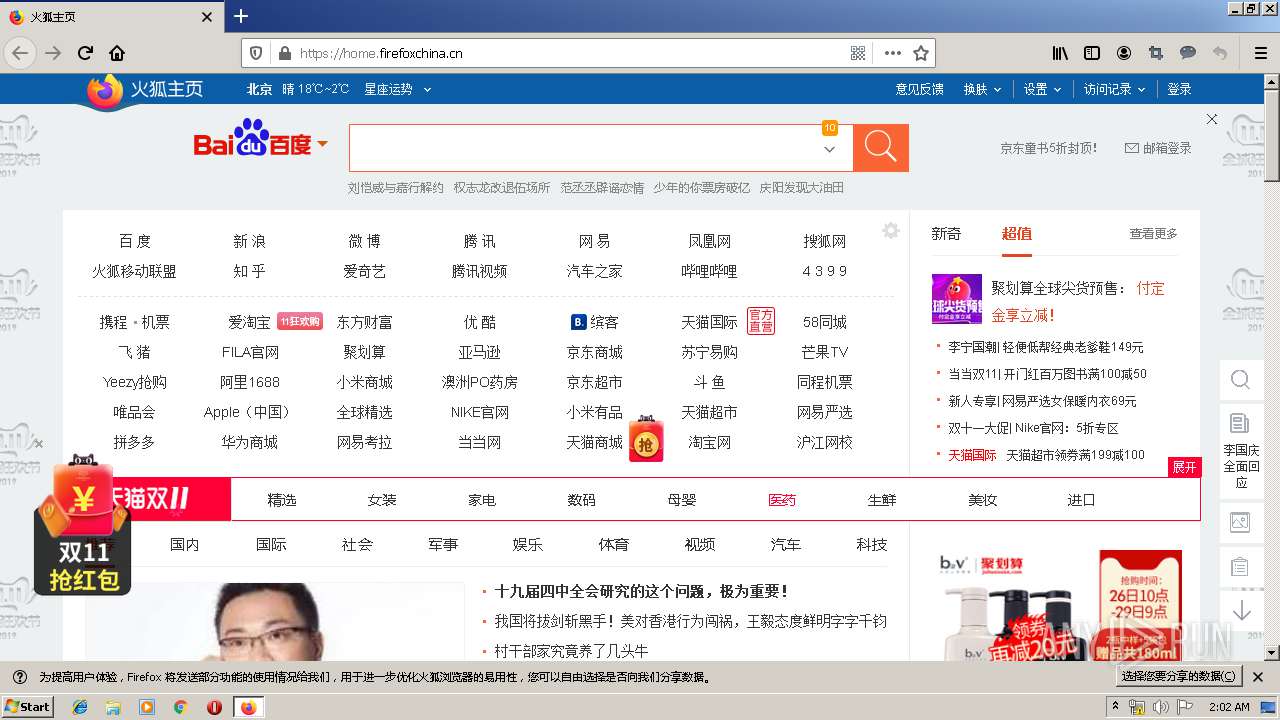
Task: Click the address bar URL field
Action: [570, 53]
